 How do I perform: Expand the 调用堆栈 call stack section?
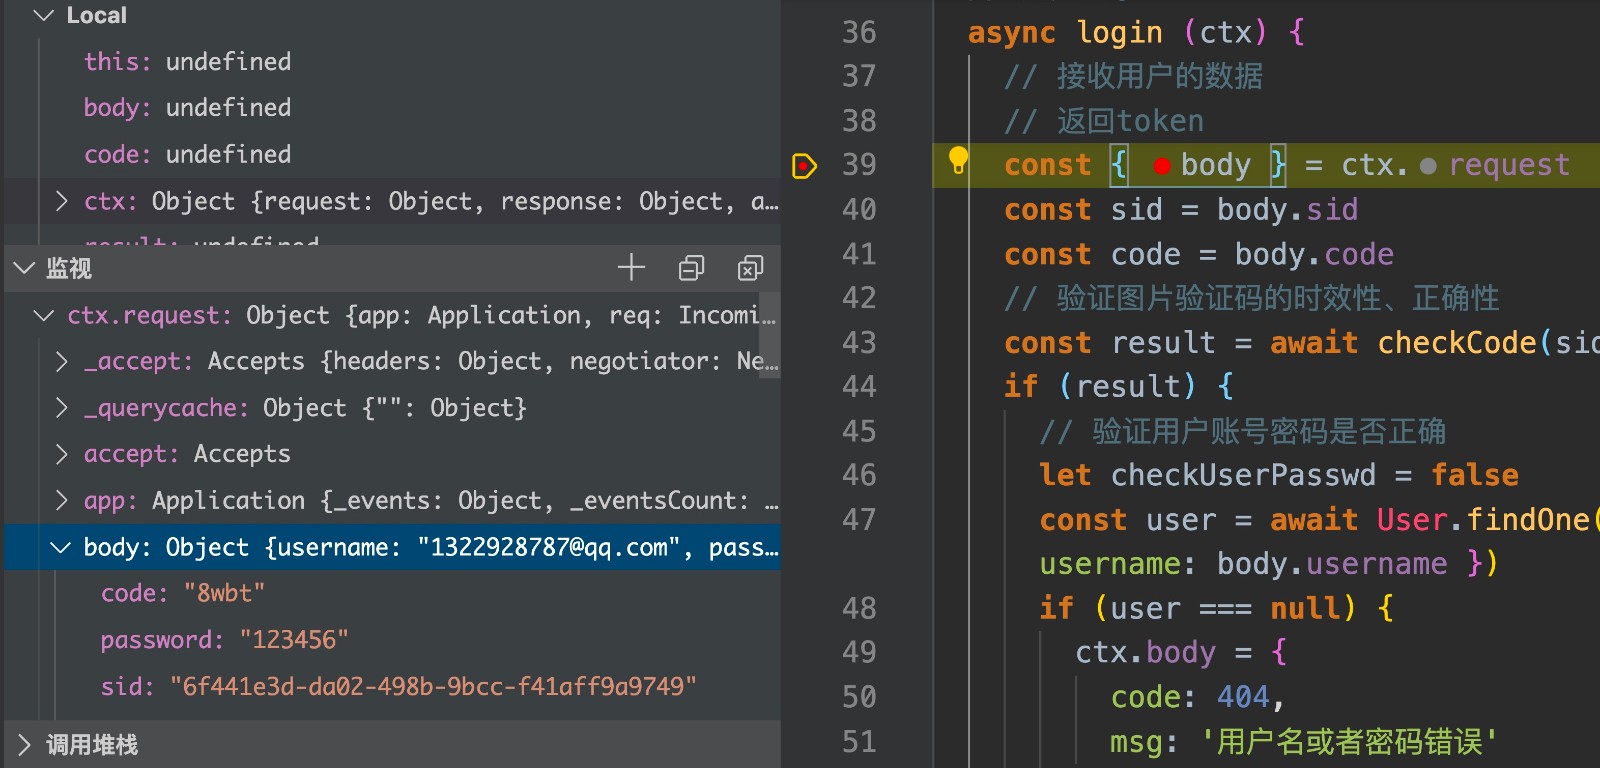point(24,745)
